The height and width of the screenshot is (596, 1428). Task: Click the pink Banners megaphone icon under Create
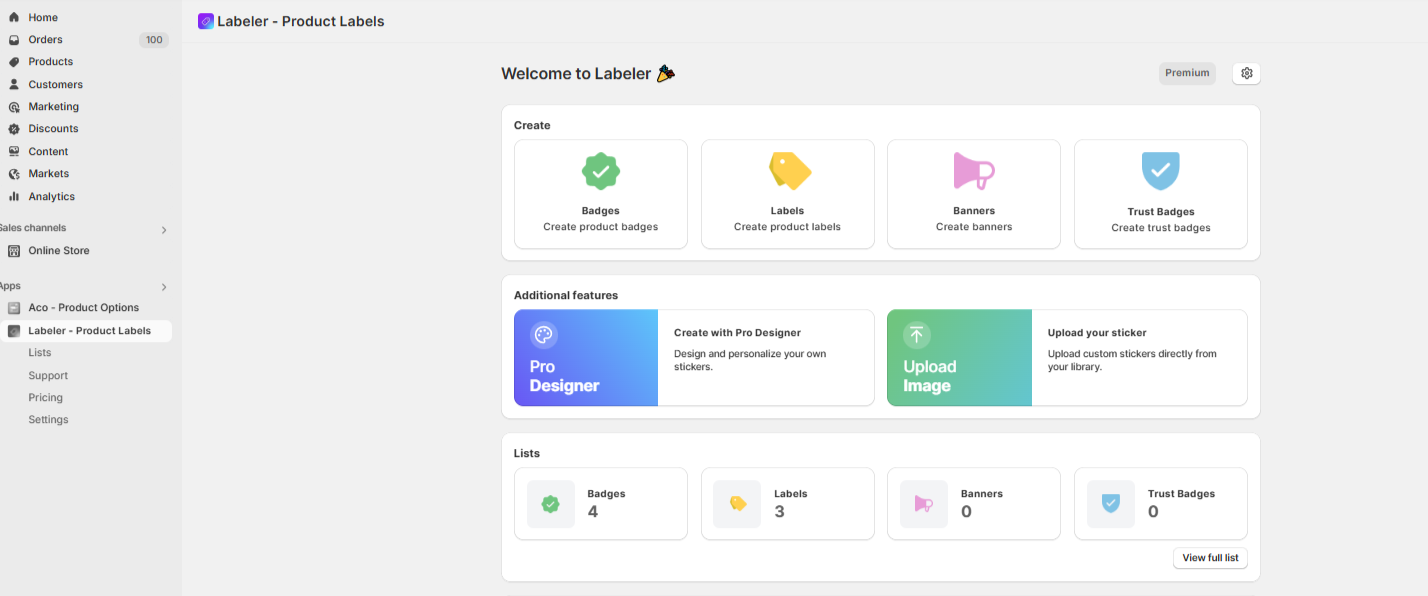pyautogui.click(x=974, y=171)
